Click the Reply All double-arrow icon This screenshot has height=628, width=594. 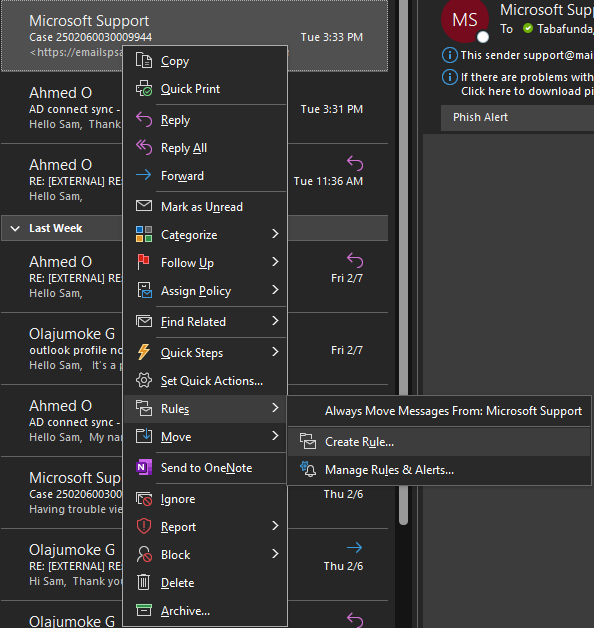[144, 147]
